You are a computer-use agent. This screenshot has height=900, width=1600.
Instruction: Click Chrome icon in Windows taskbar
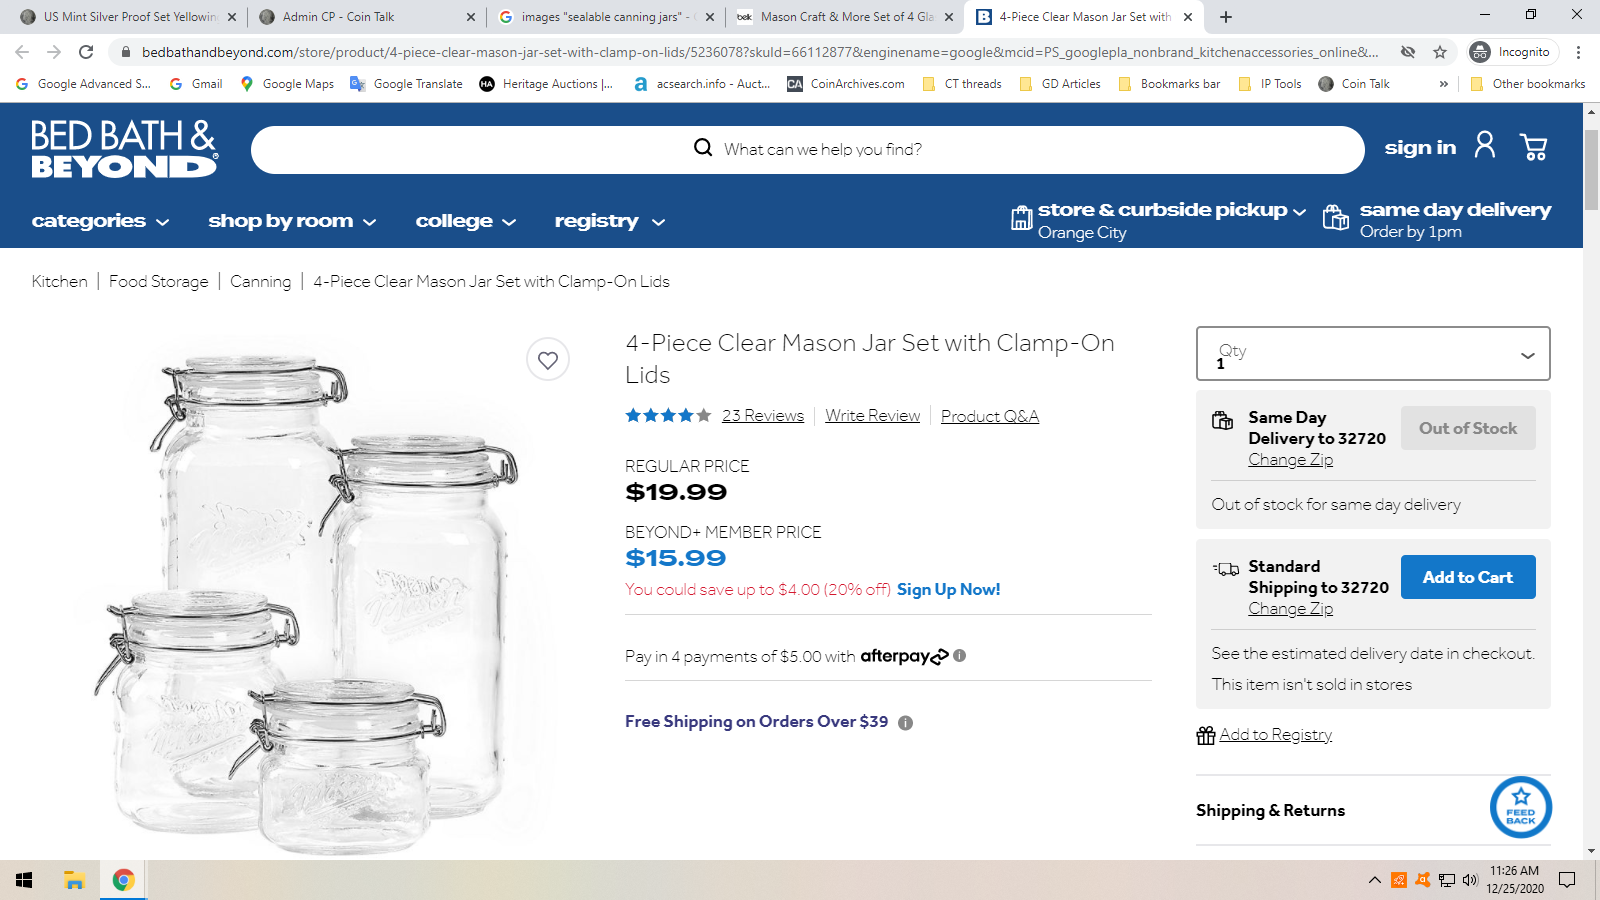pos(124,880)
